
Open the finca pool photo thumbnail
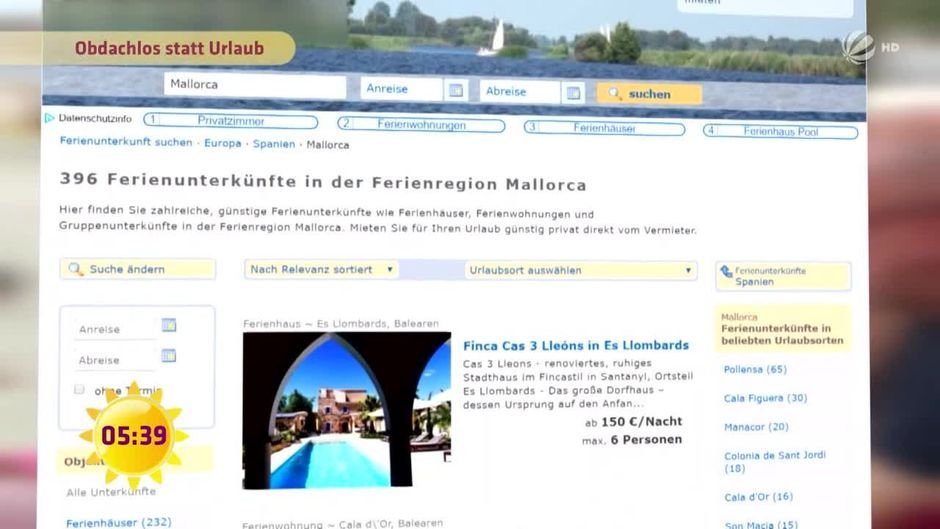tap(346, 410)
